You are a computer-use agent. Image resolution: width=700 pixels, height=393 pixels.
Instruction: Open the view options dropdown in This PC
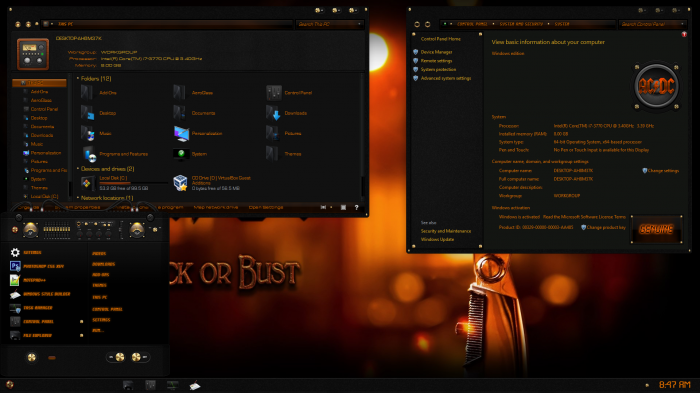click(331, 207)
